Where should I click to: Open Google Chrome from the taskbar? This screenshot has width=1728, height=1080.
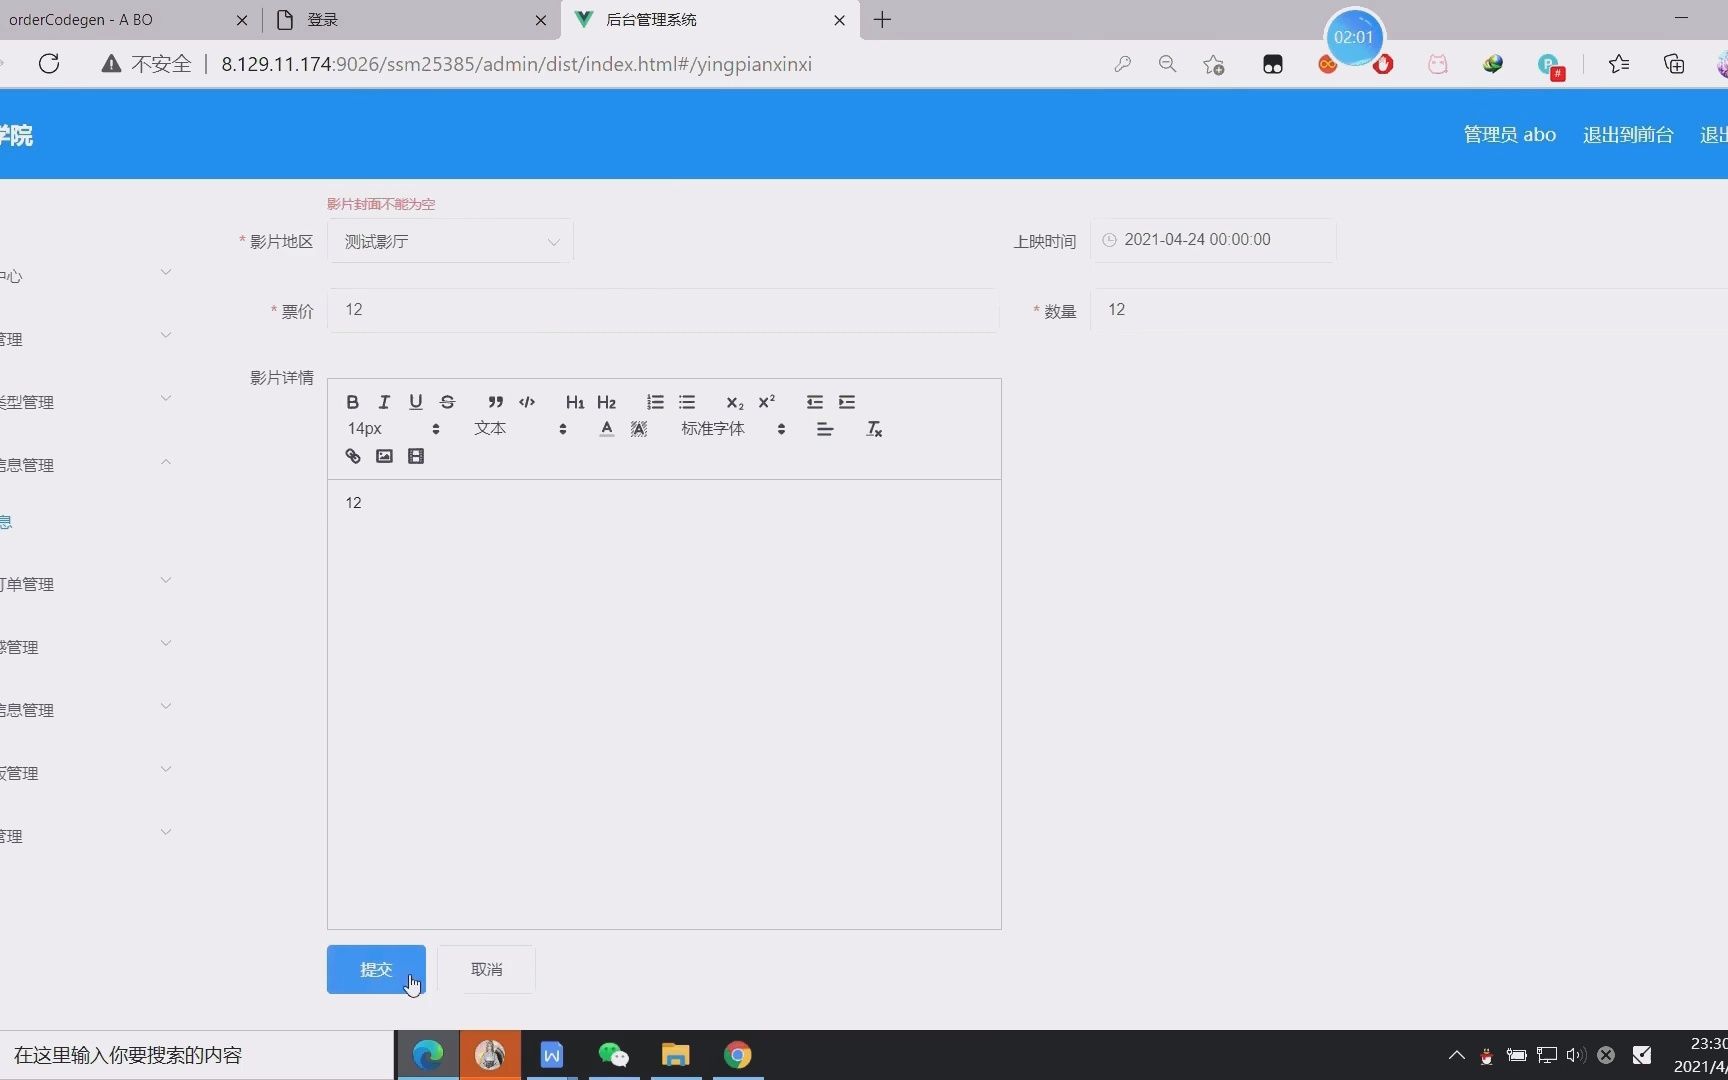pos(738,1055)
